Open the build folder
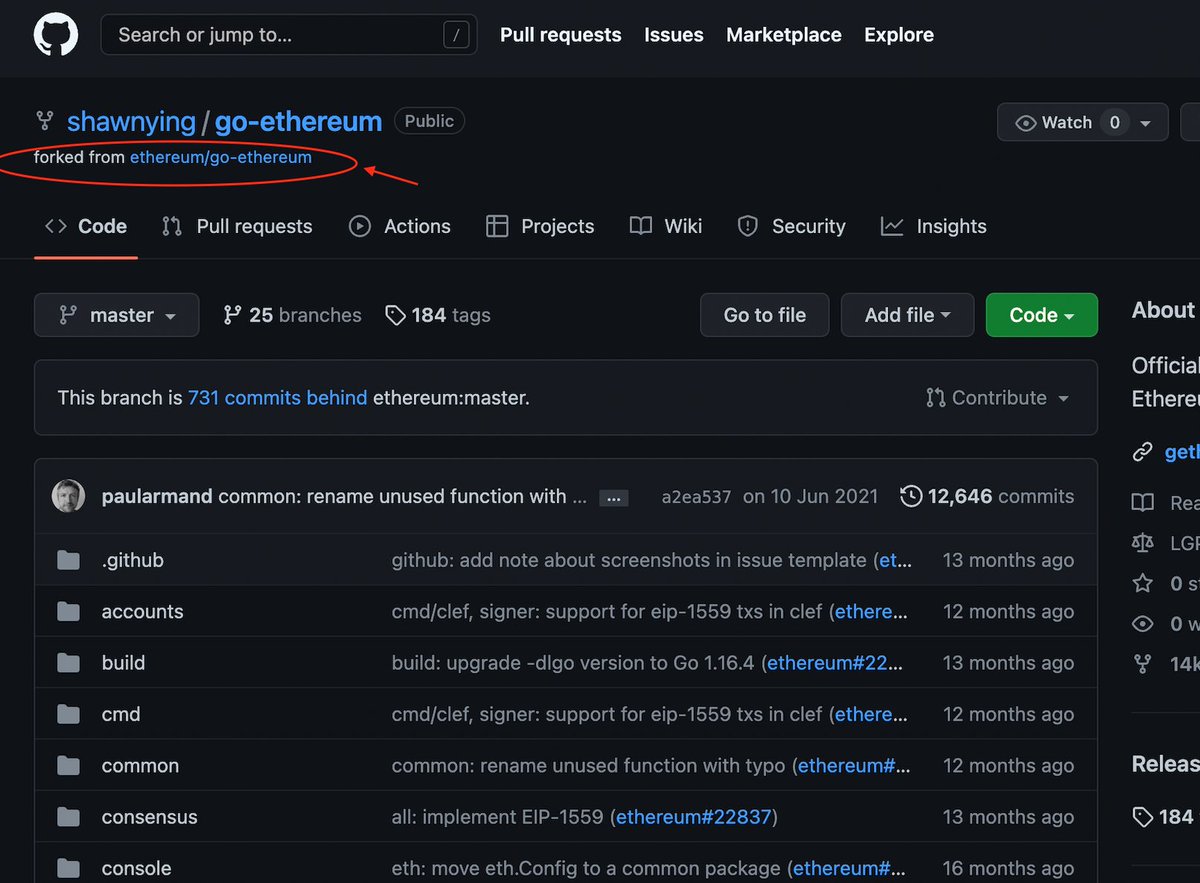Screen dimensions: 1200x883 click(123, 663)
